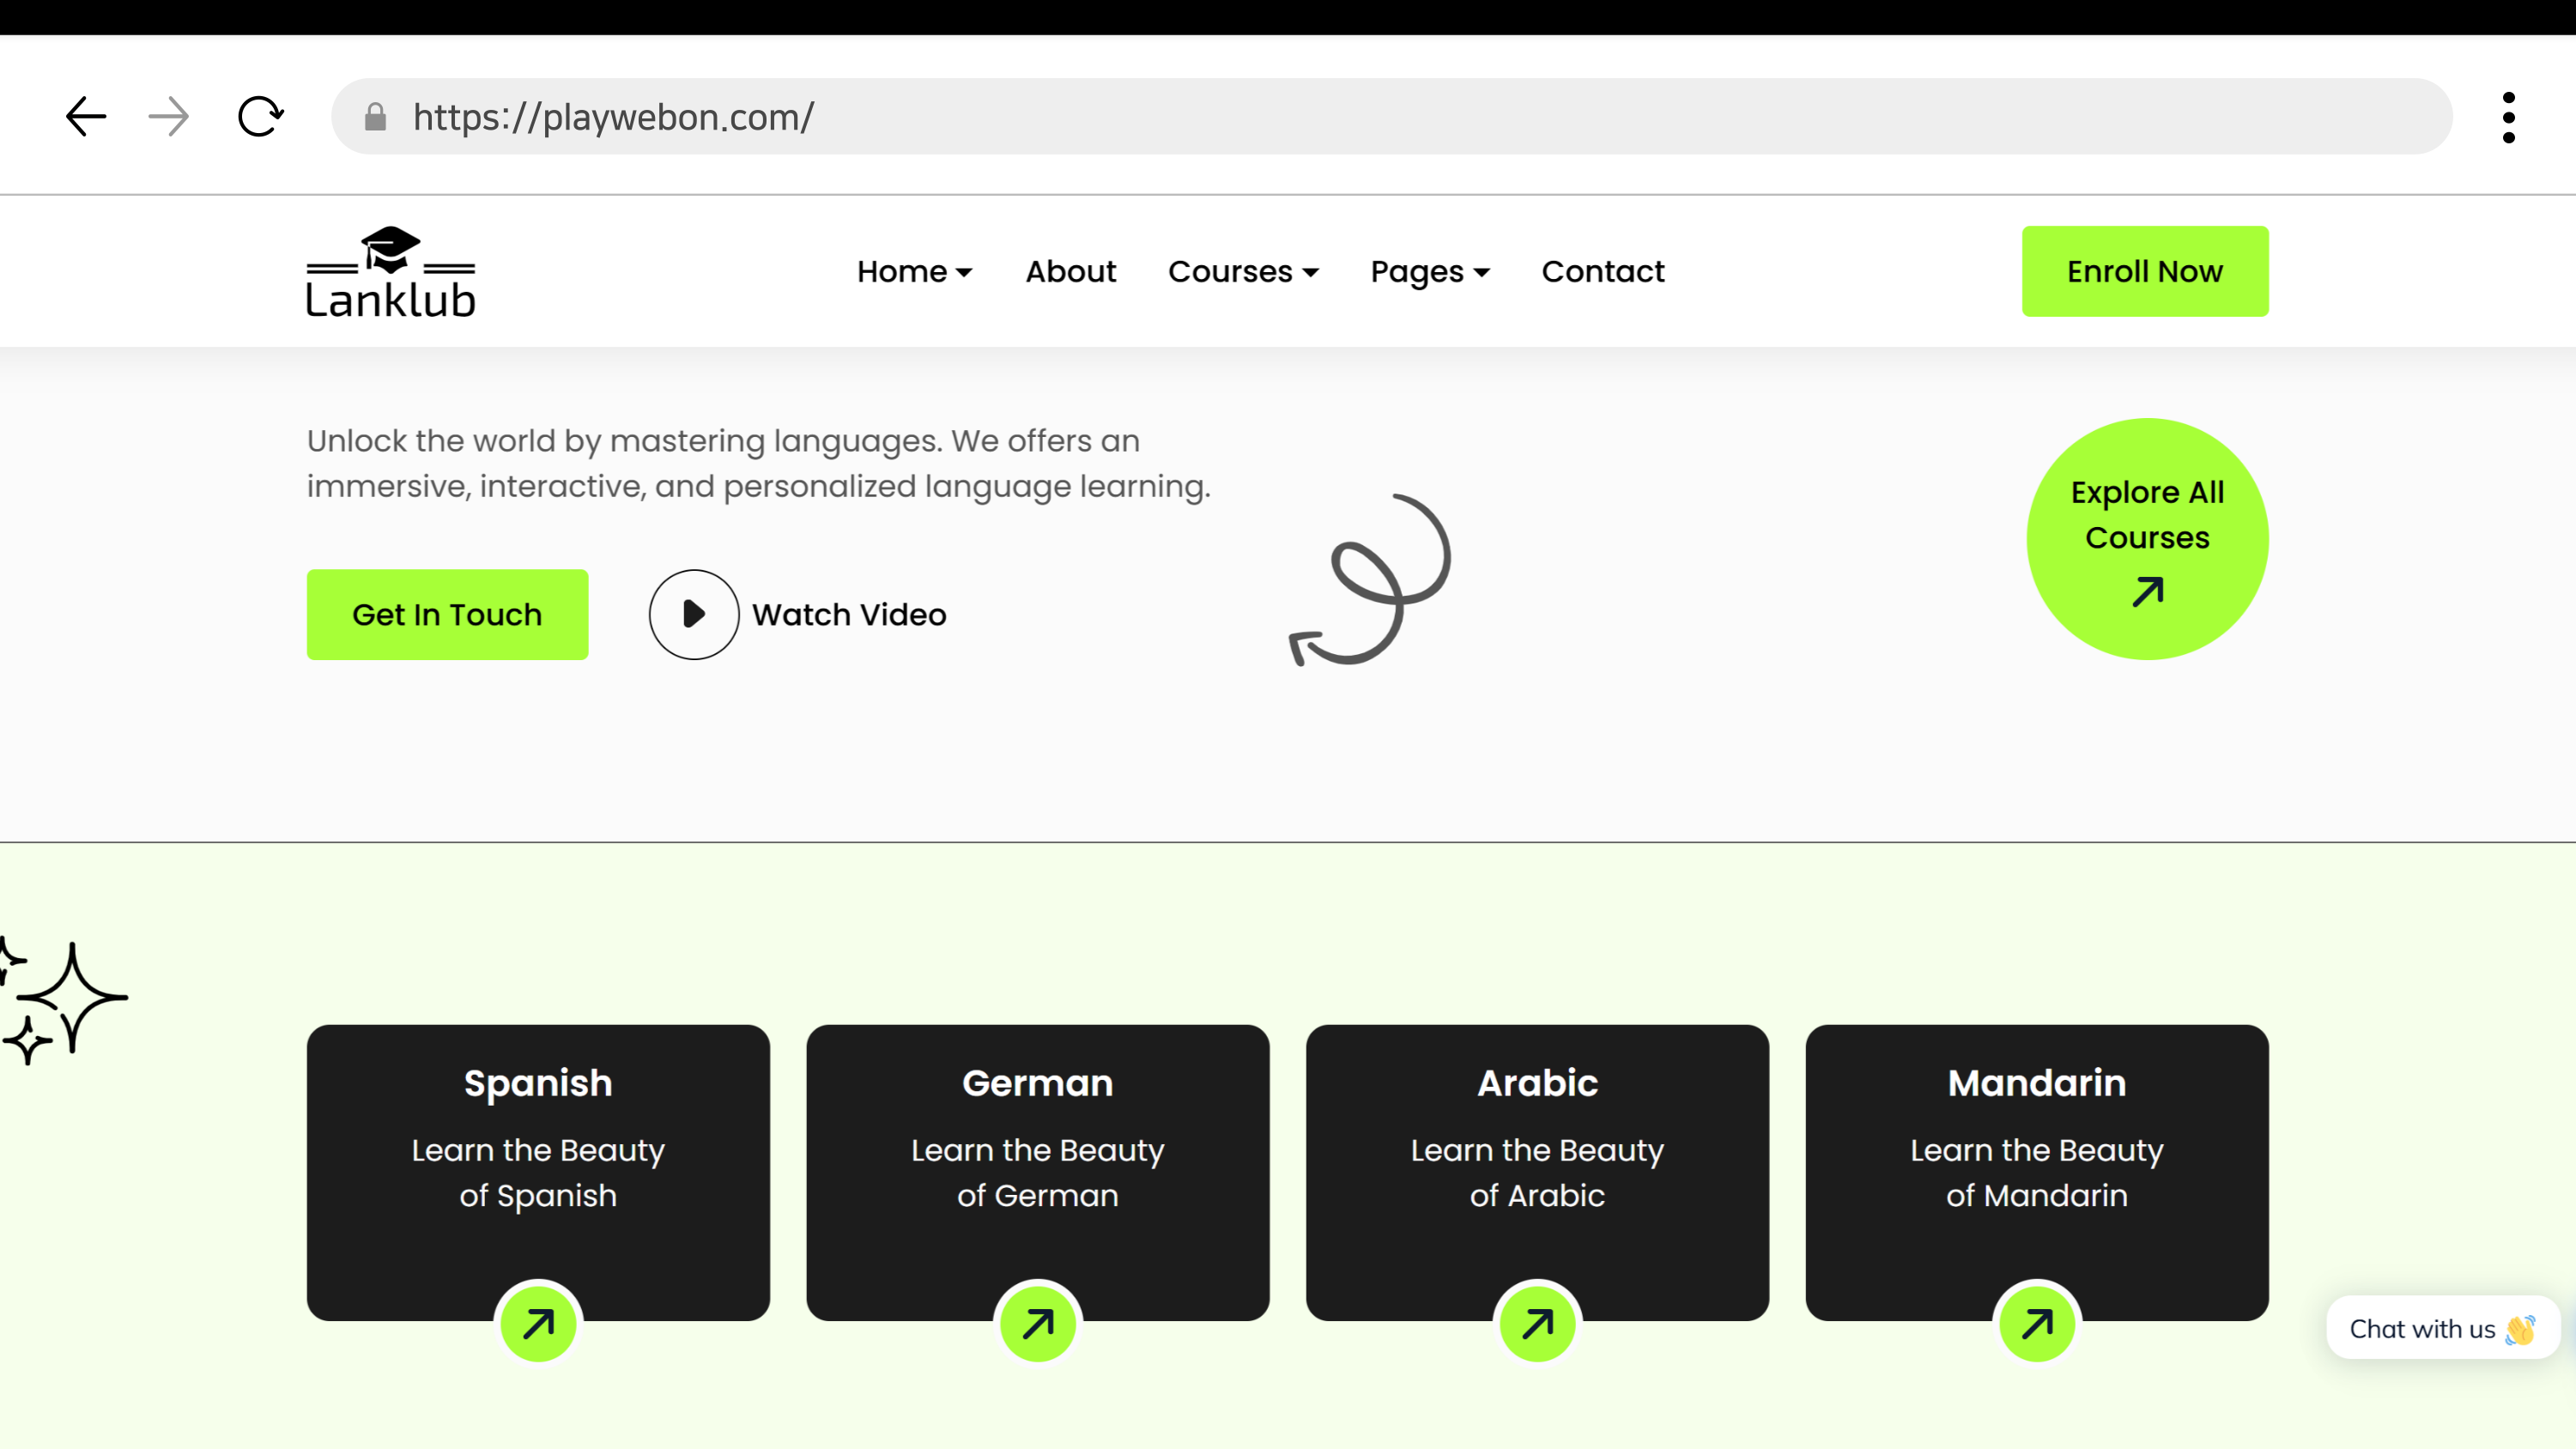Click the Get In Touch button
The width and height of the screenshot is (2576, 1449).
click(447, 614)
